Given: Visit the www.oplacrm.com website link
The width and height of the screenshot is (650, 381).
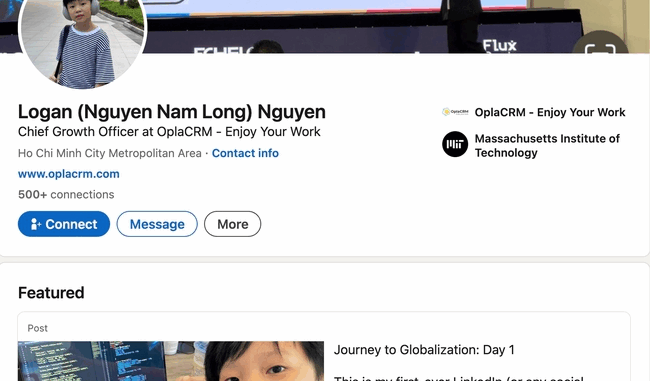Looking at the screenshot, I should pyautogui.click(x=68, y=174).
